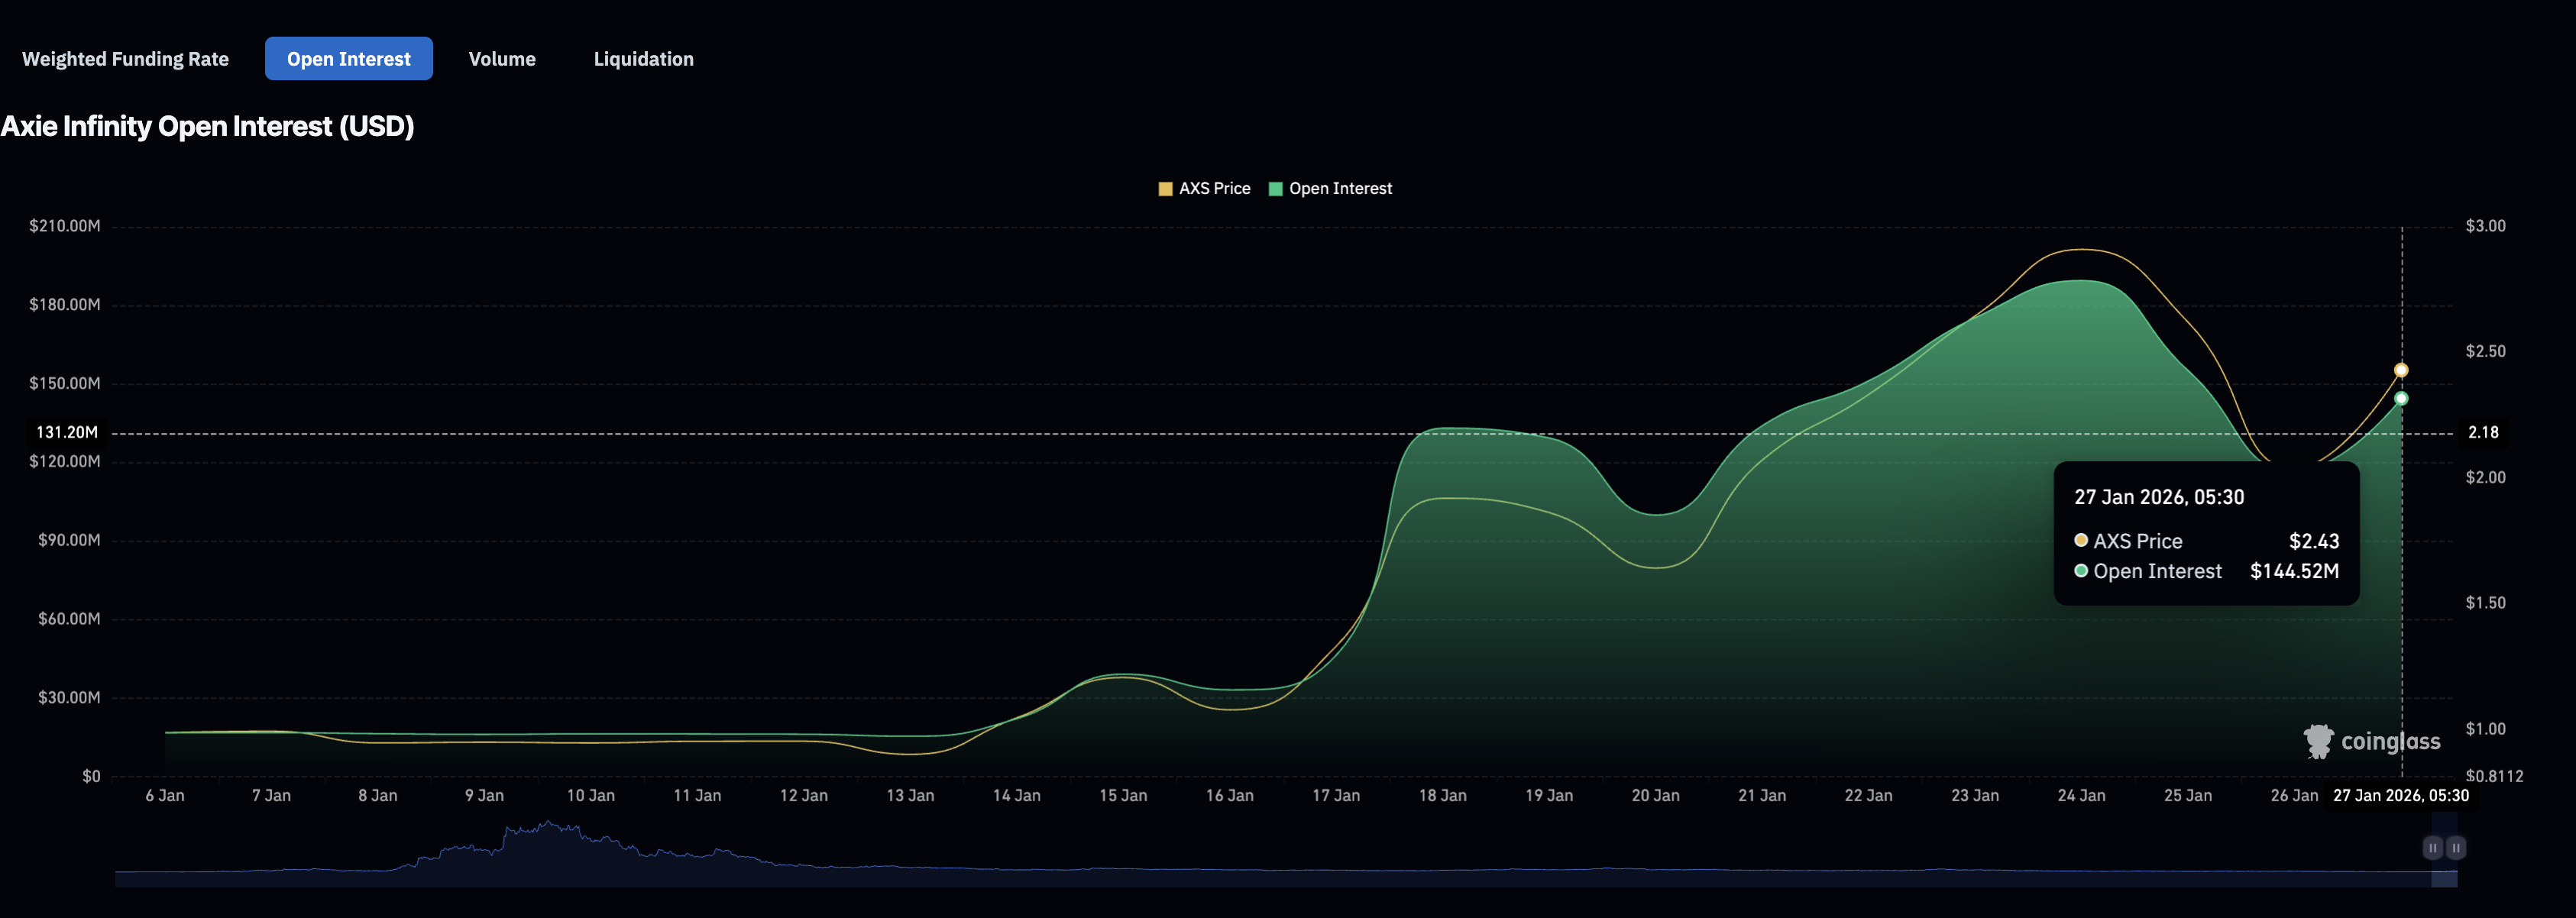Open the Liquidation tab
Screen dimensions: 2576x918
(643, 59)
